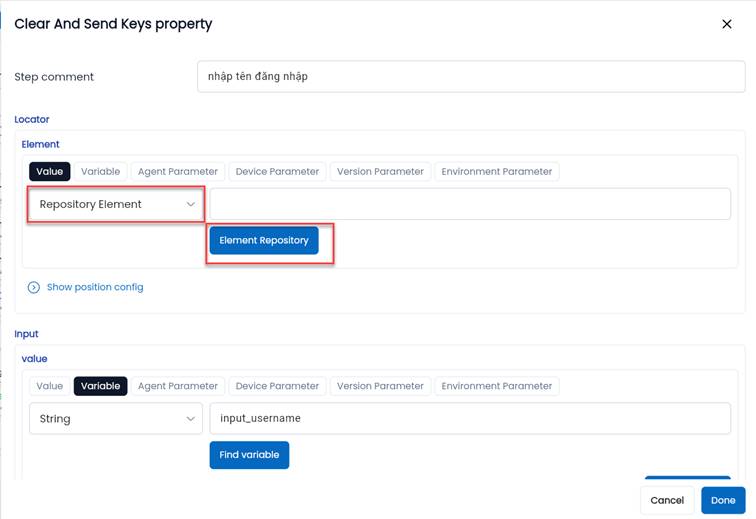Switch Element to Device Parameter tab
This screenshot has width=756, height=519.
(277, 172)
